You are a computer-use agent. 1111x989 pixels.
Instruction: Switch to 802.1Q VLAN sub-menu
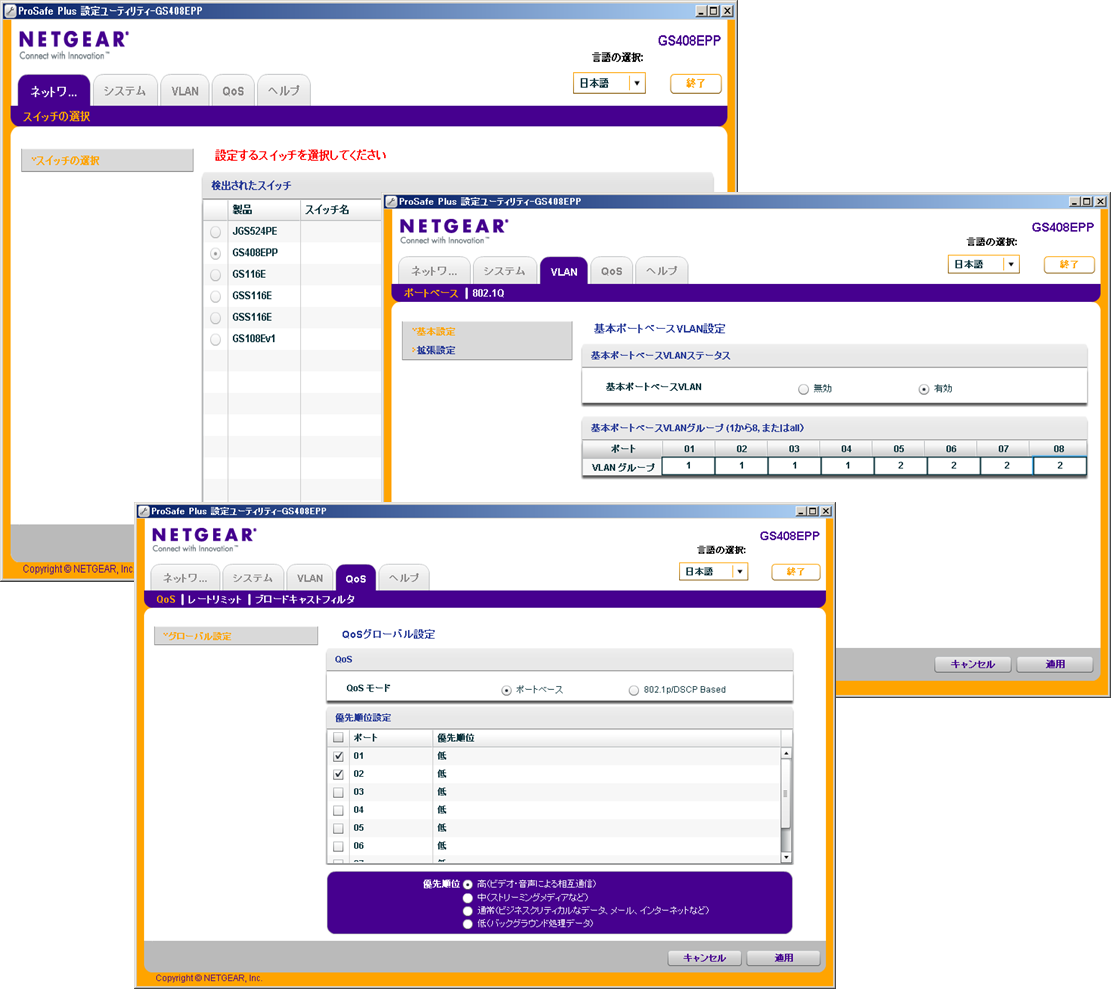[x=488, y=293]
